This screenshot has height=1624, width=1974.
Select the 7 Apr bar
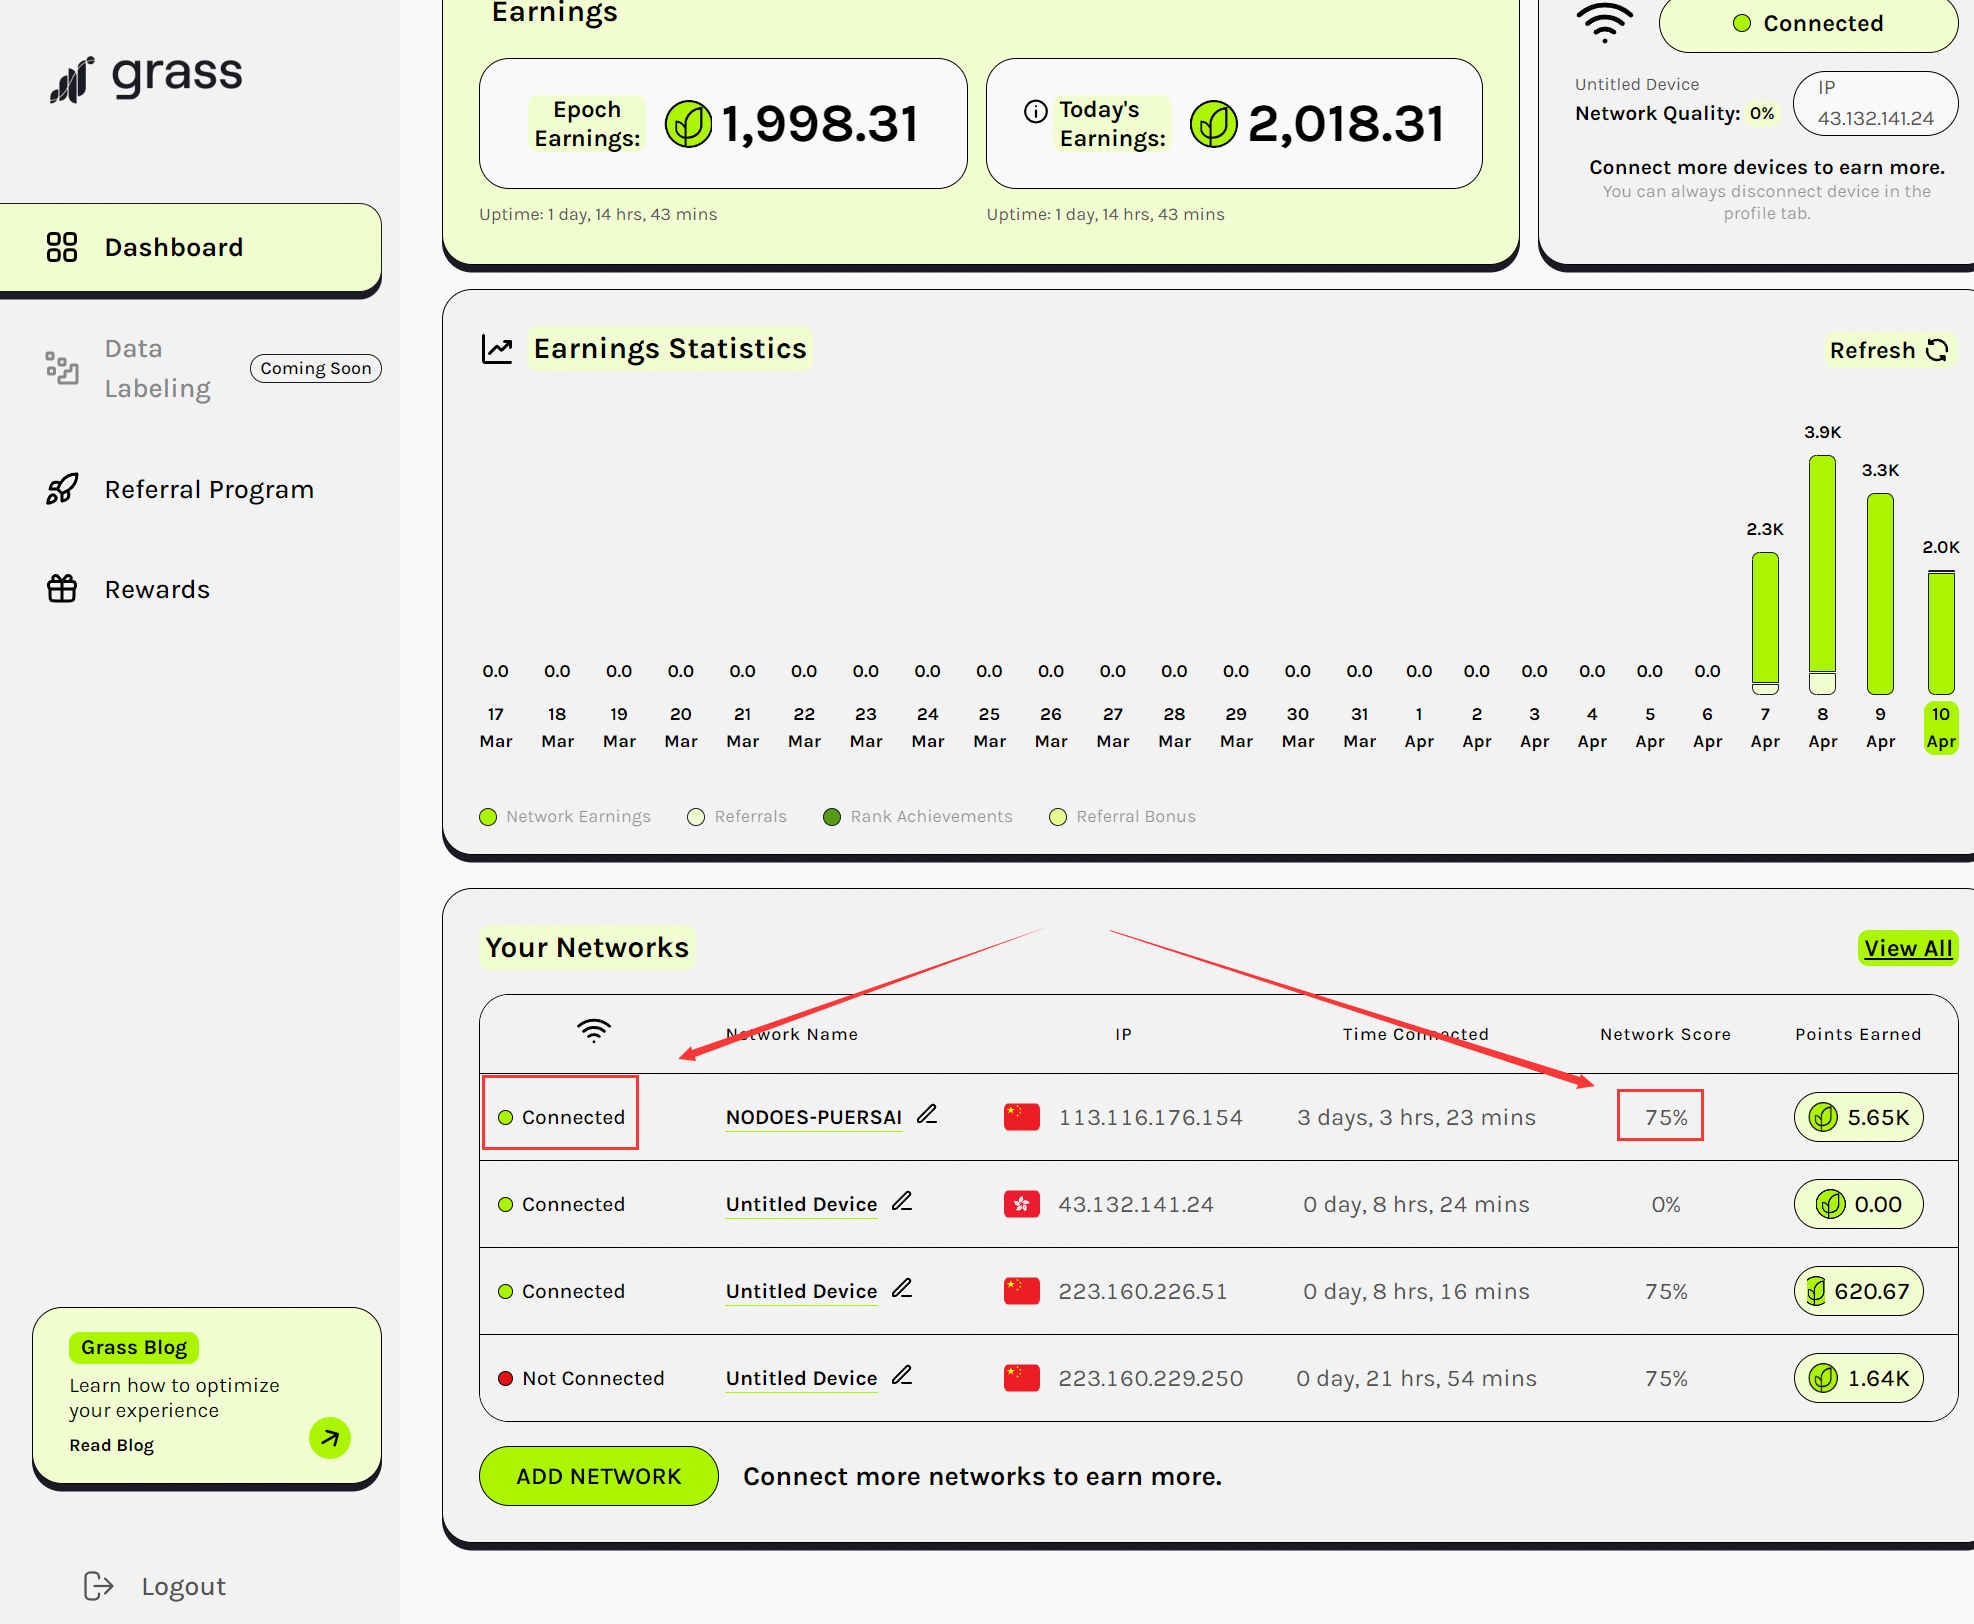(1765, 623)
